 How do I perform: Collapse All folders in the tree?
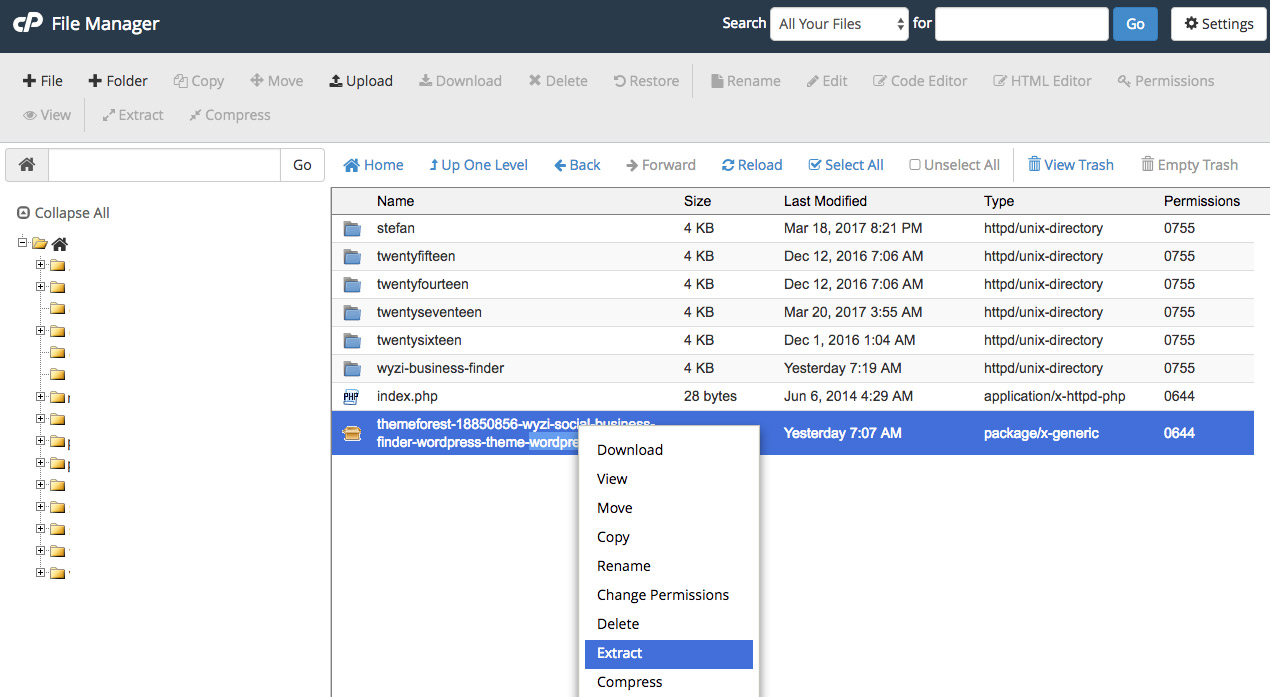(x=64, y=213)
